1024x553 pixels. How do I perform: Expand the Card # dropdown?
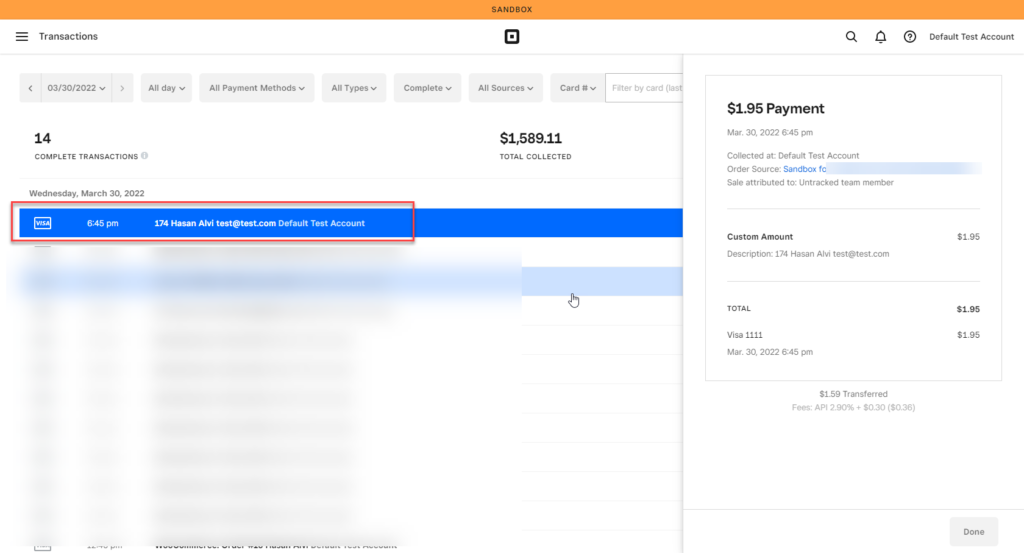(577, 88)
